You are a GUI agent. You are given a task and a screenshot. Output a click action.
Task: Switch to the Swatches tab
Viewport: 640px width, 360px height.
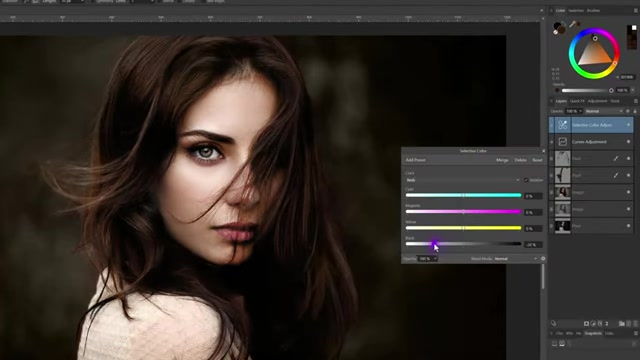(x=576, y=11)
